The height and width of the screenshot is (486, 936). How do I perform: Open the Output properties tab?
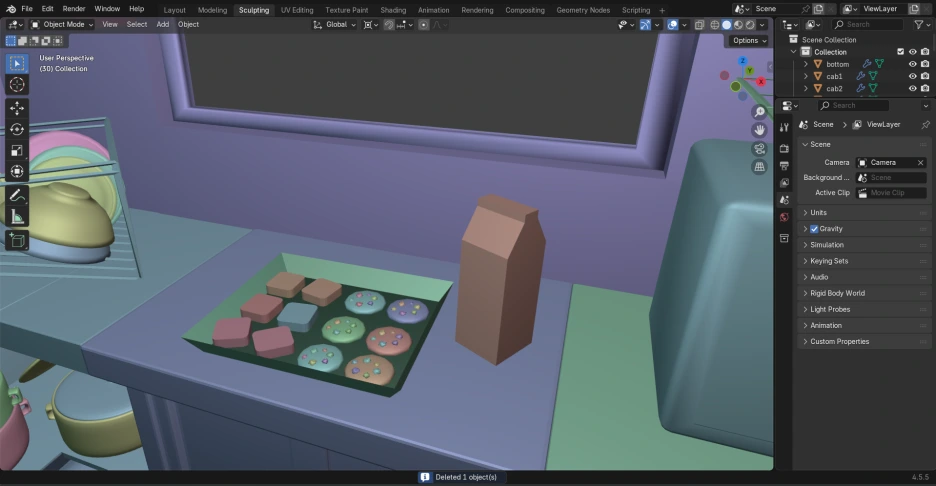784,165
